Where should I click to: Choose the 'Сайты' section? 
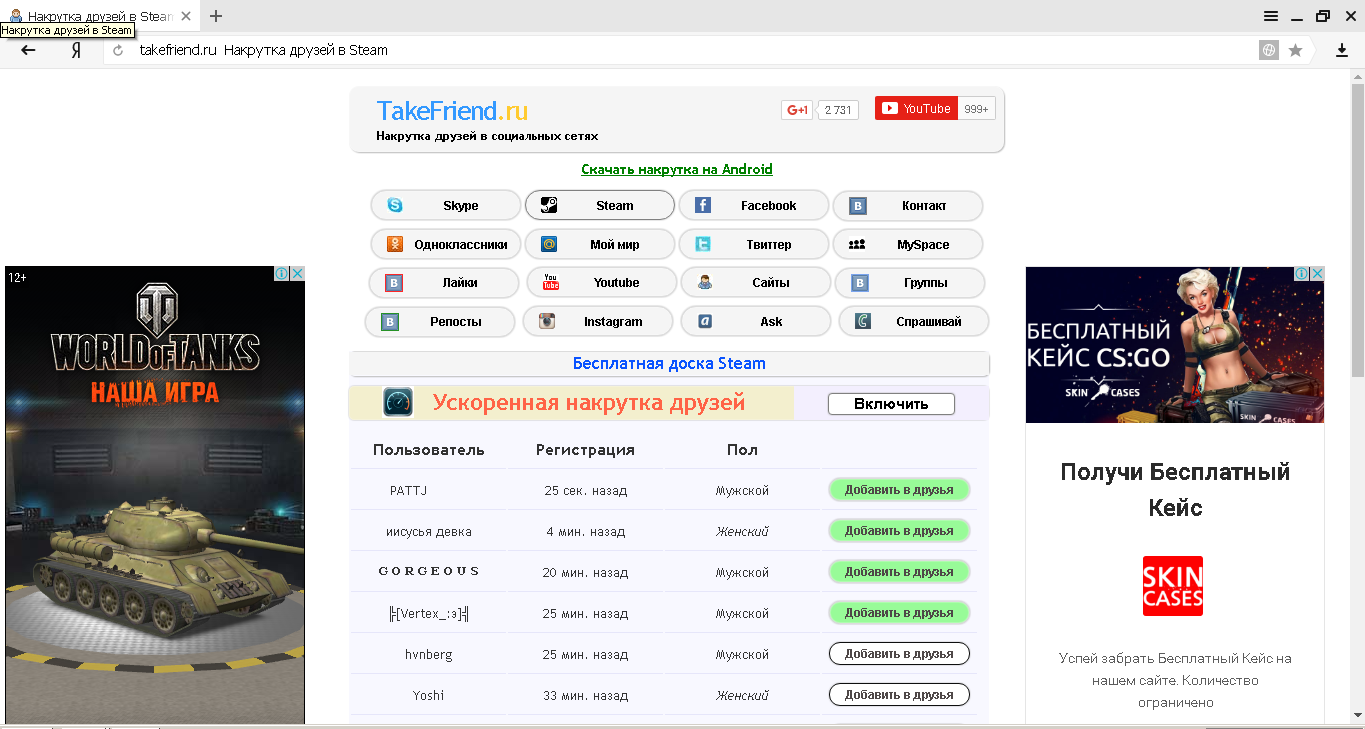pyautogui.click(x=756, y=282)
